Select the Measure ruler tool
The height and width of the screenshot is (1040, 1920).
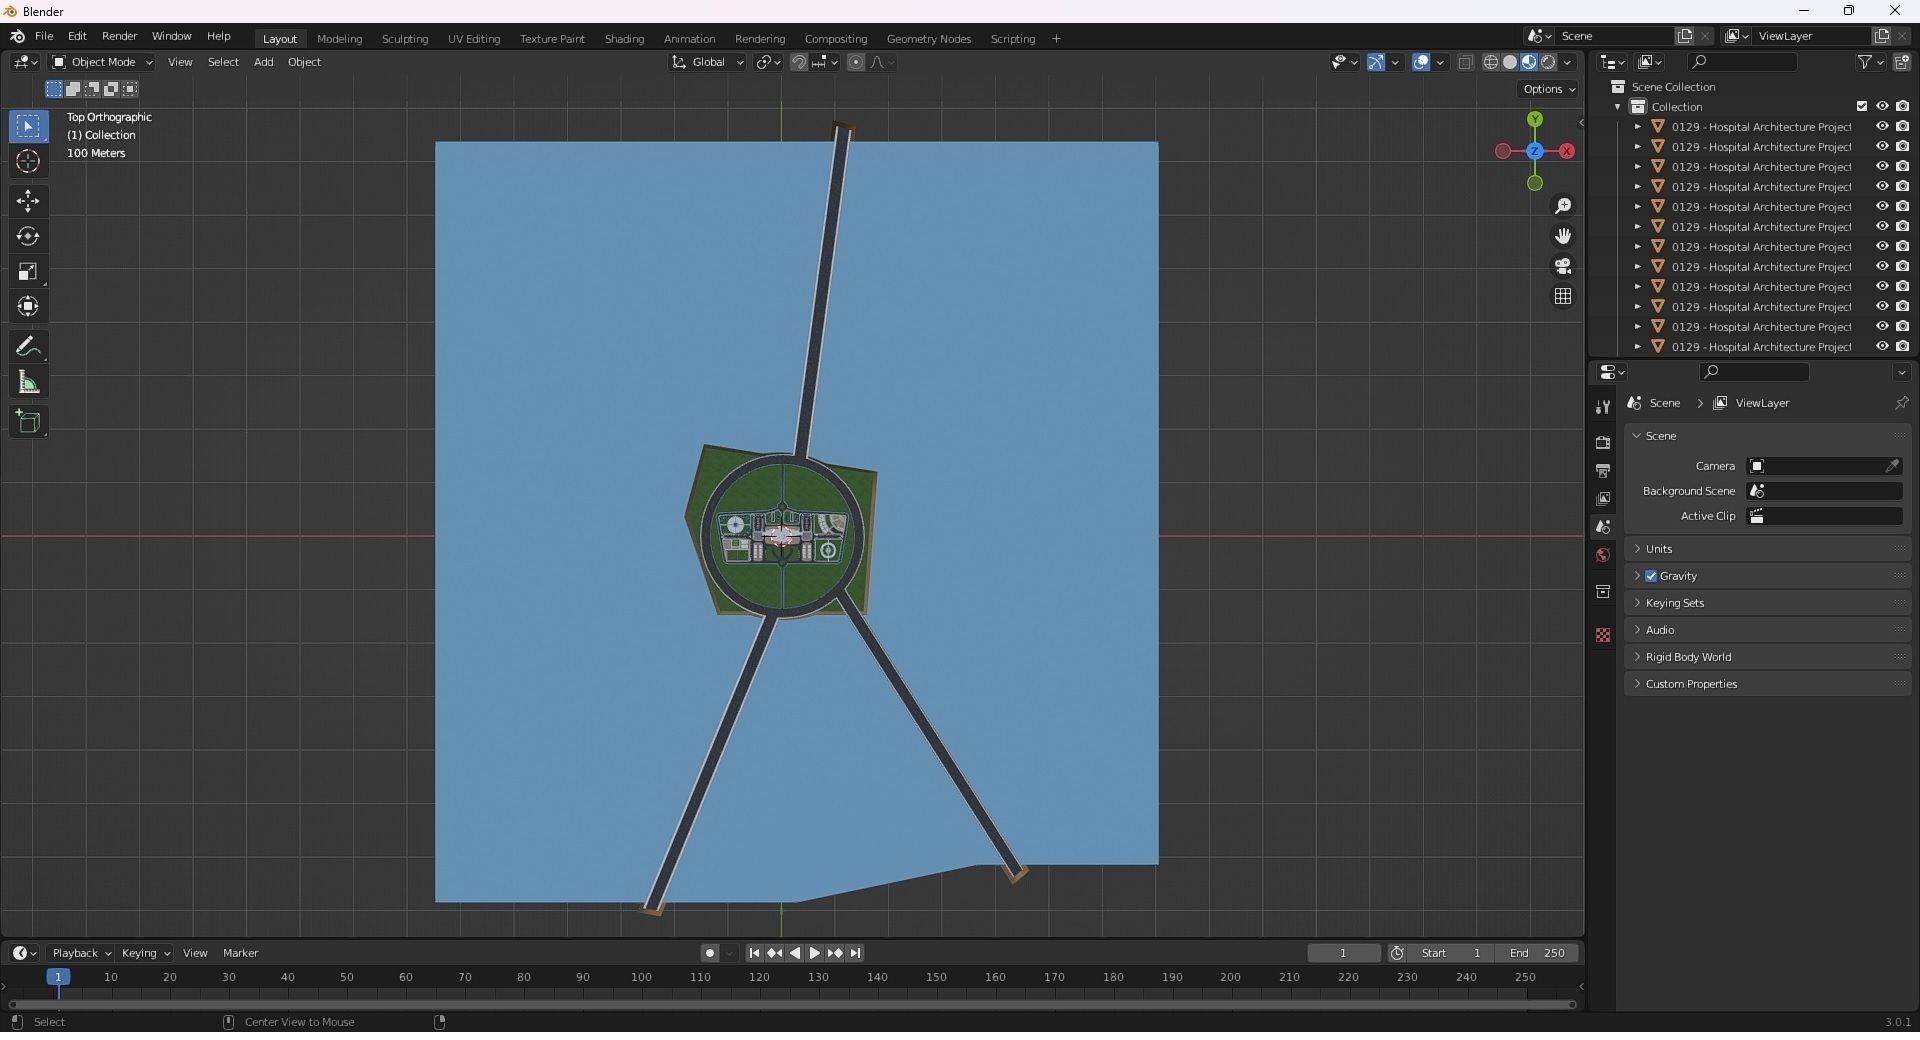coord(28,383)
